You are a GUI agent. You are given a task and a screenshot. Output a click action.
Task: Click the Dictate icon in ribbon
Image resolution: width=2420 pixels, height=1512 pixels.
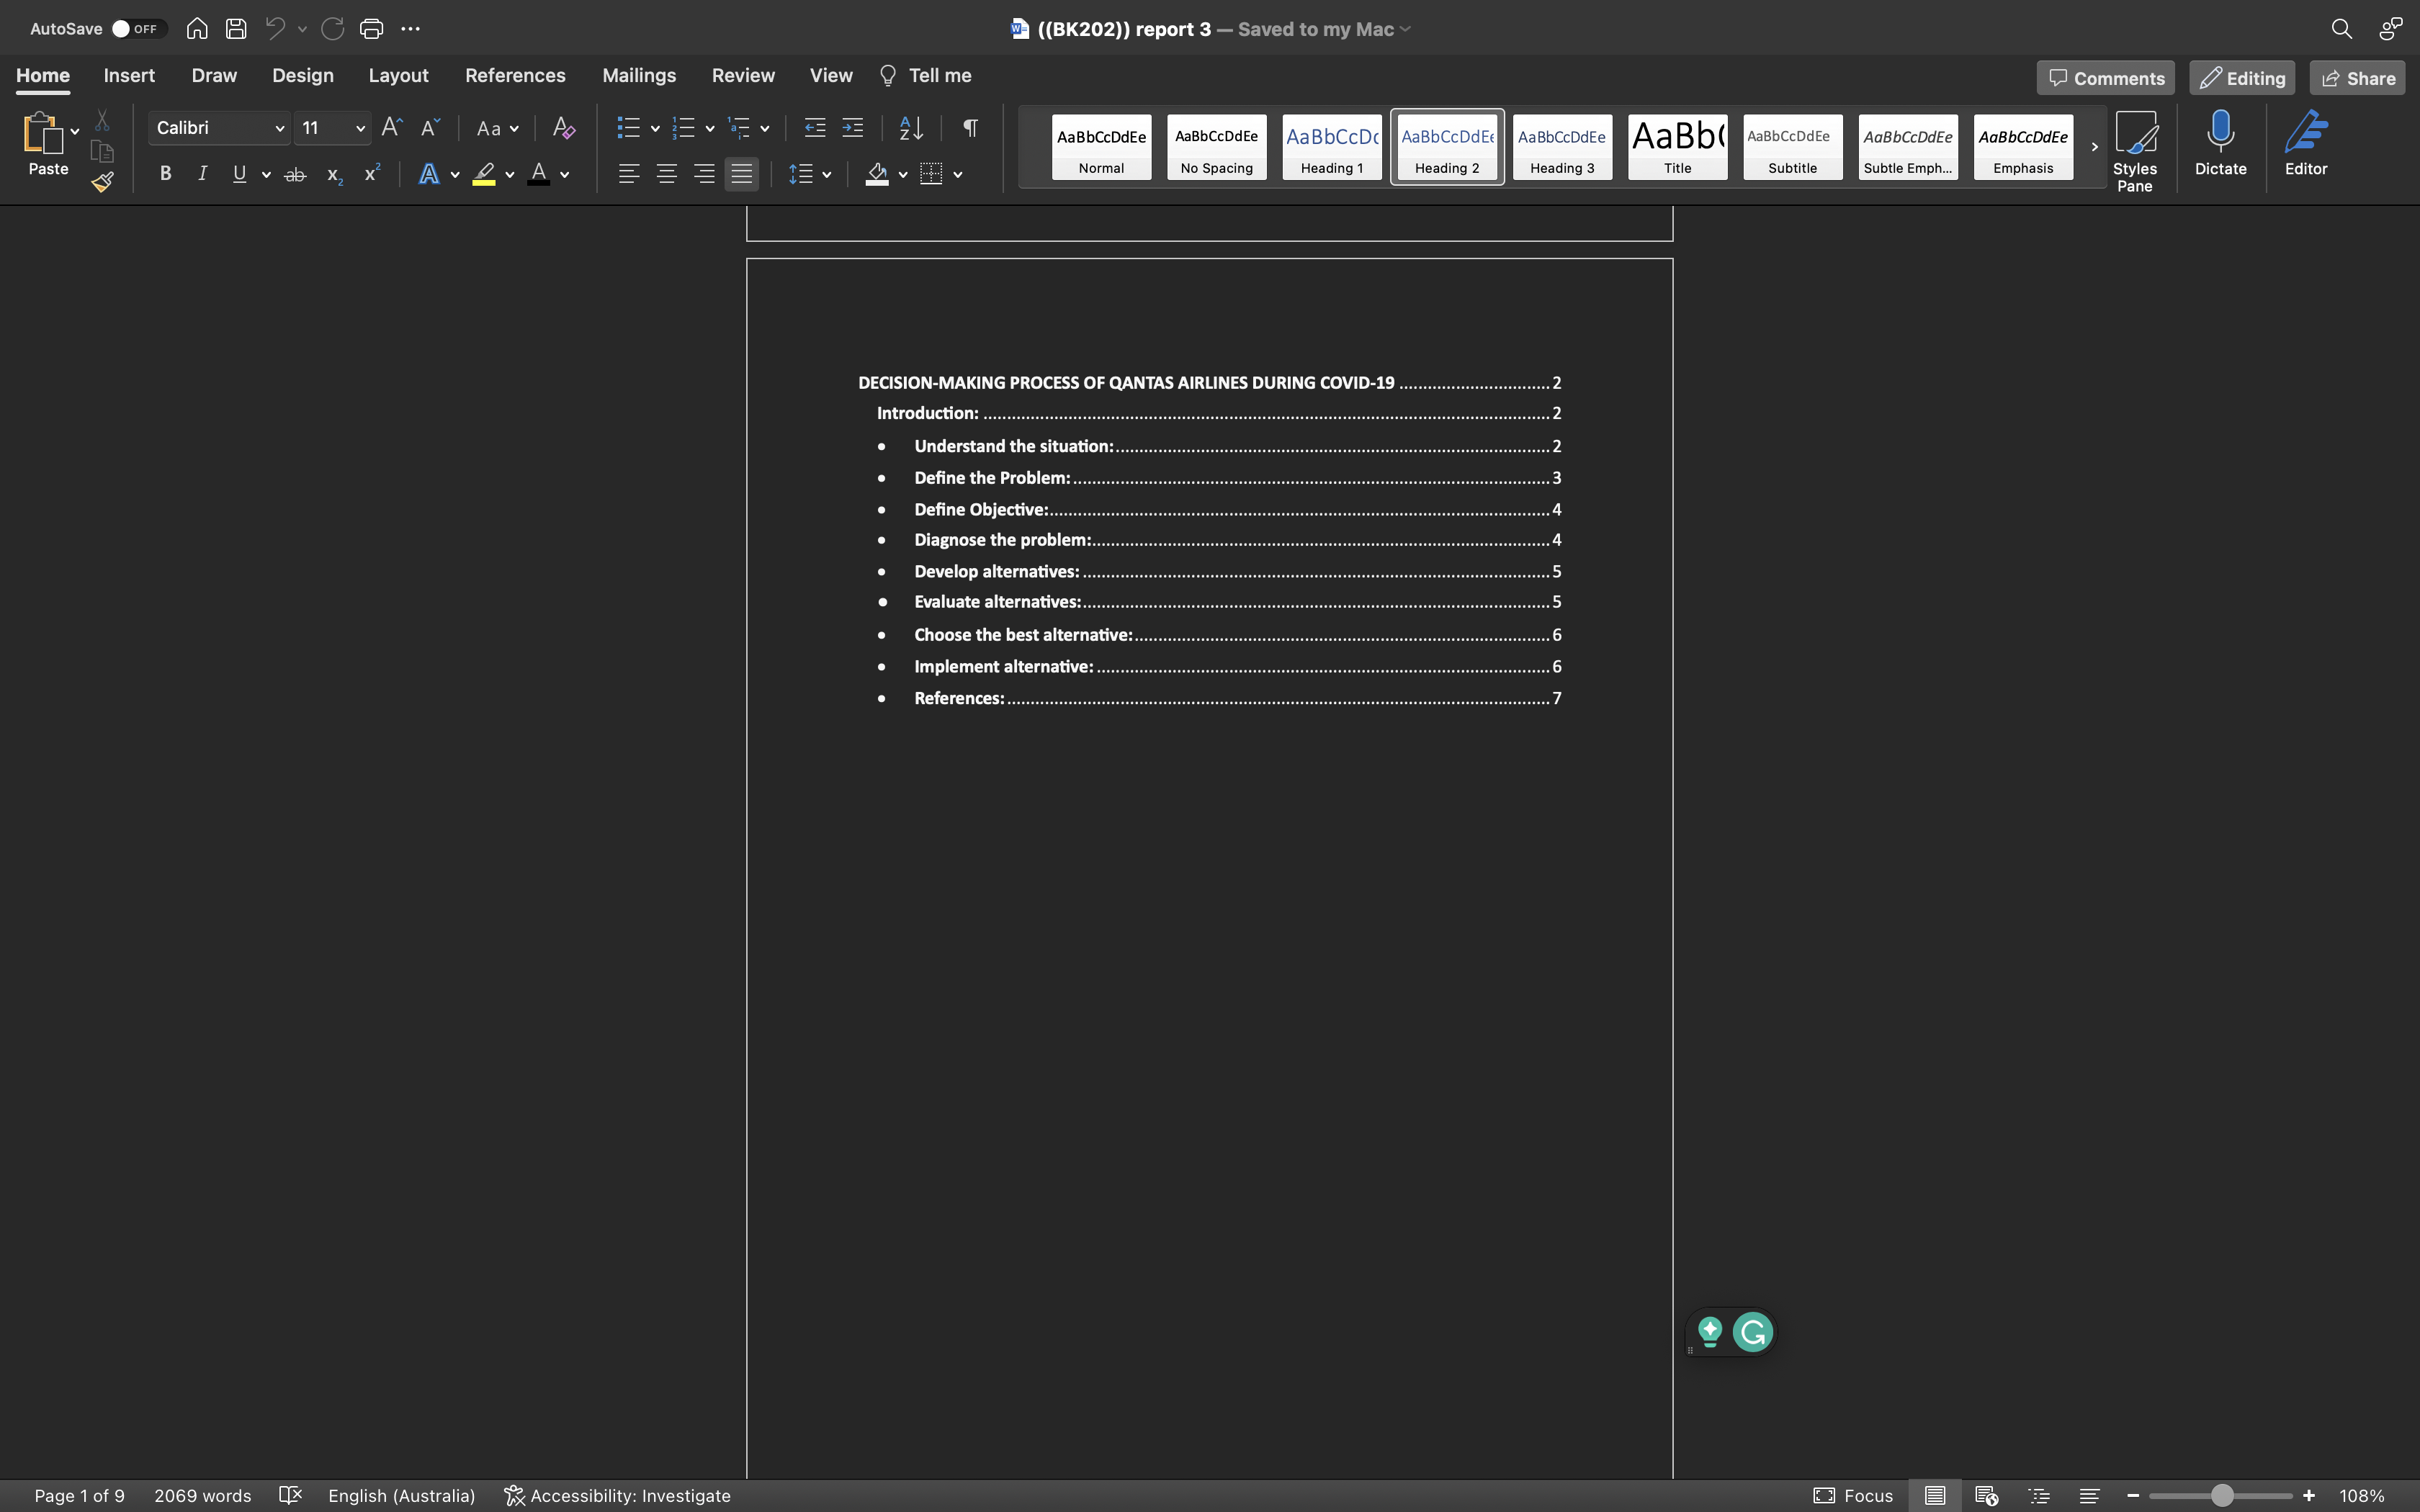coord(2221,146)
